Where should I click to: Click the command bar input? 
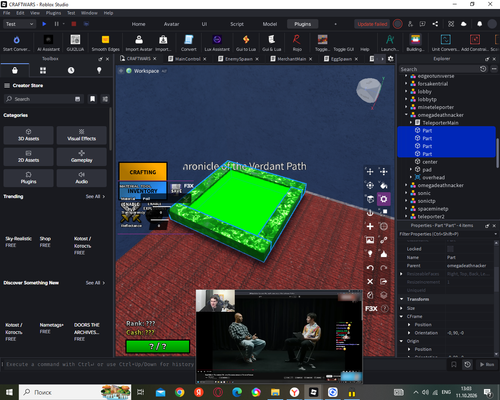tap(100, 364)
